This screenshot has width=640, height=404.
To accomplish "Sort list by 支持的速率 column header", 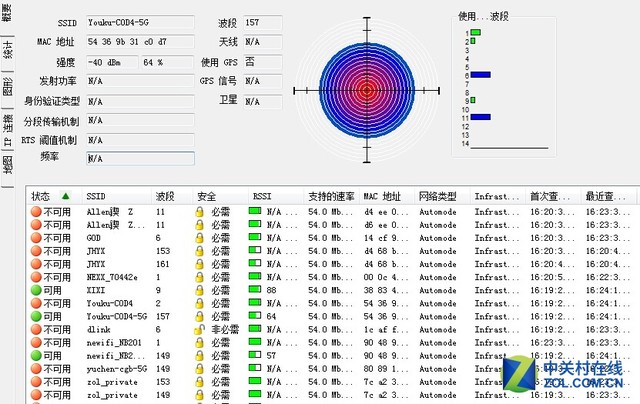I will [331, 197].
